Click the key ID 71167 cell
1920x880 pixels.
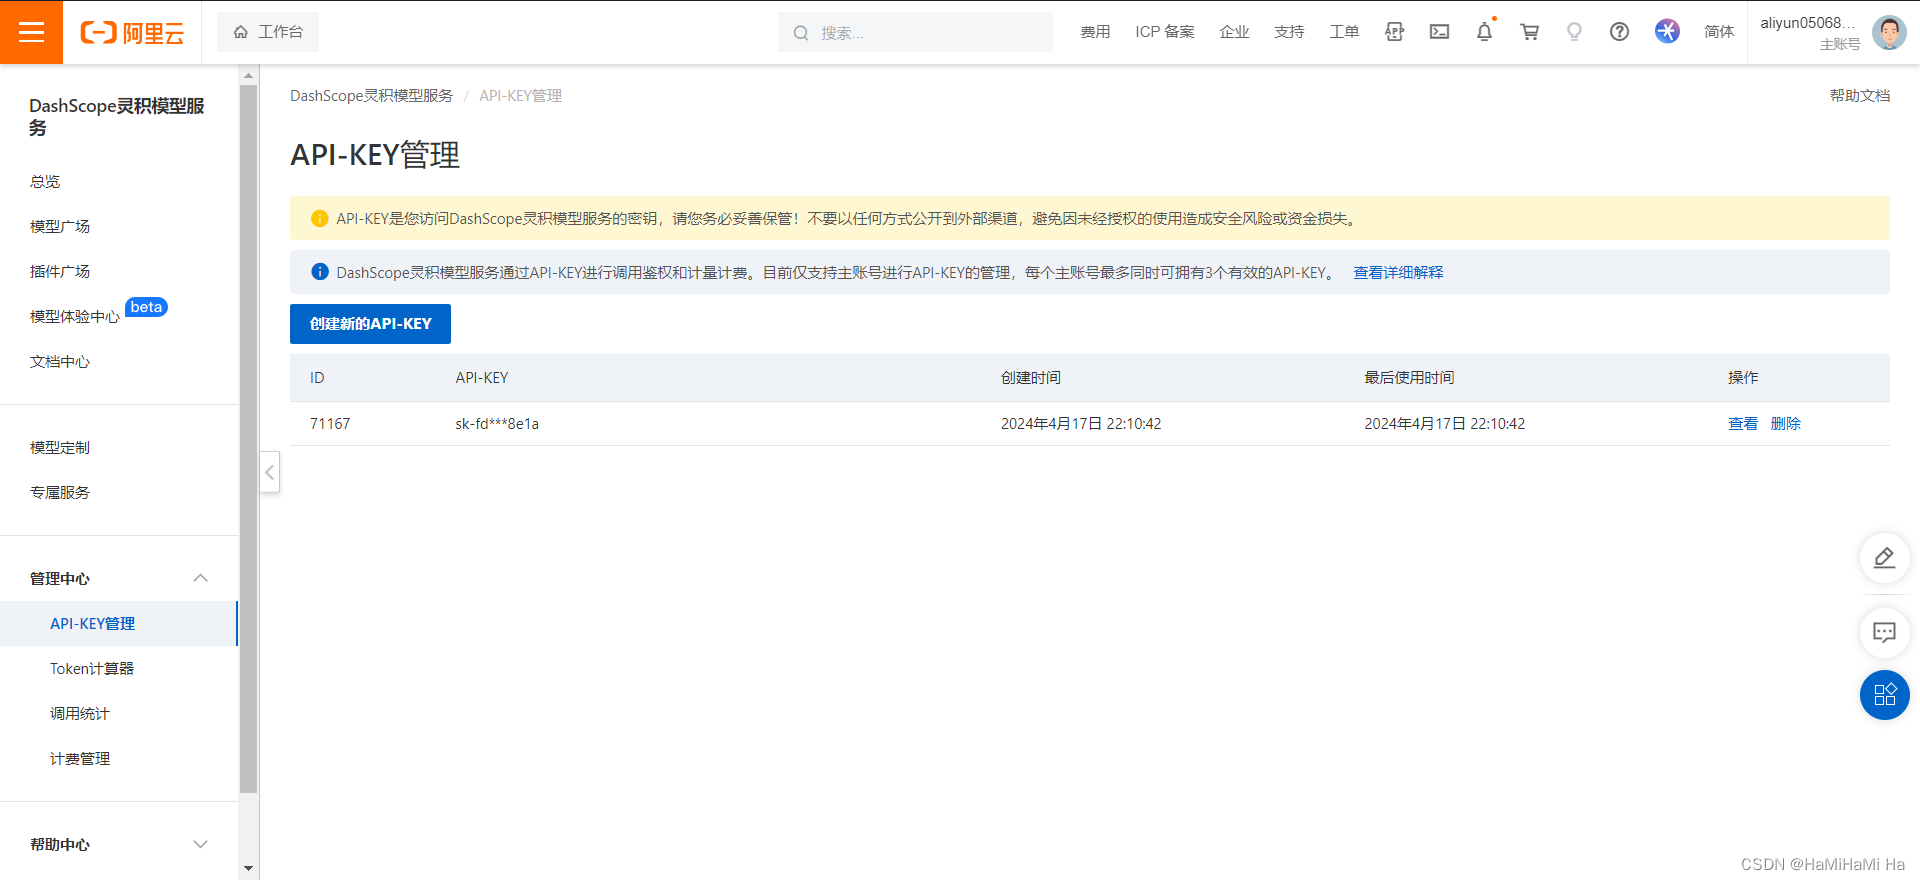point(330,424)
